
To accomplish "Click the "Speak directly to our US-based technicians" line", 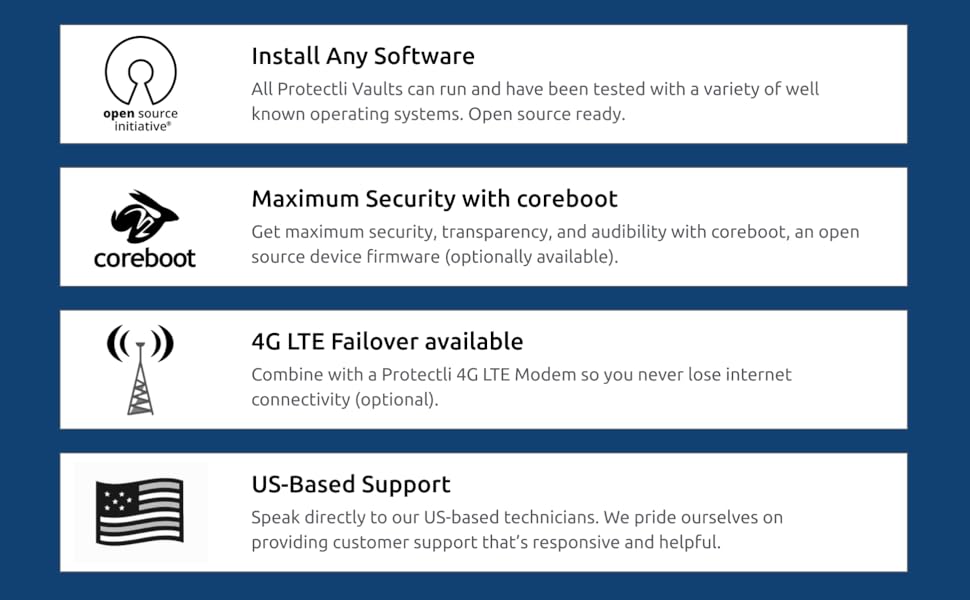I will [x=517, y=518].
